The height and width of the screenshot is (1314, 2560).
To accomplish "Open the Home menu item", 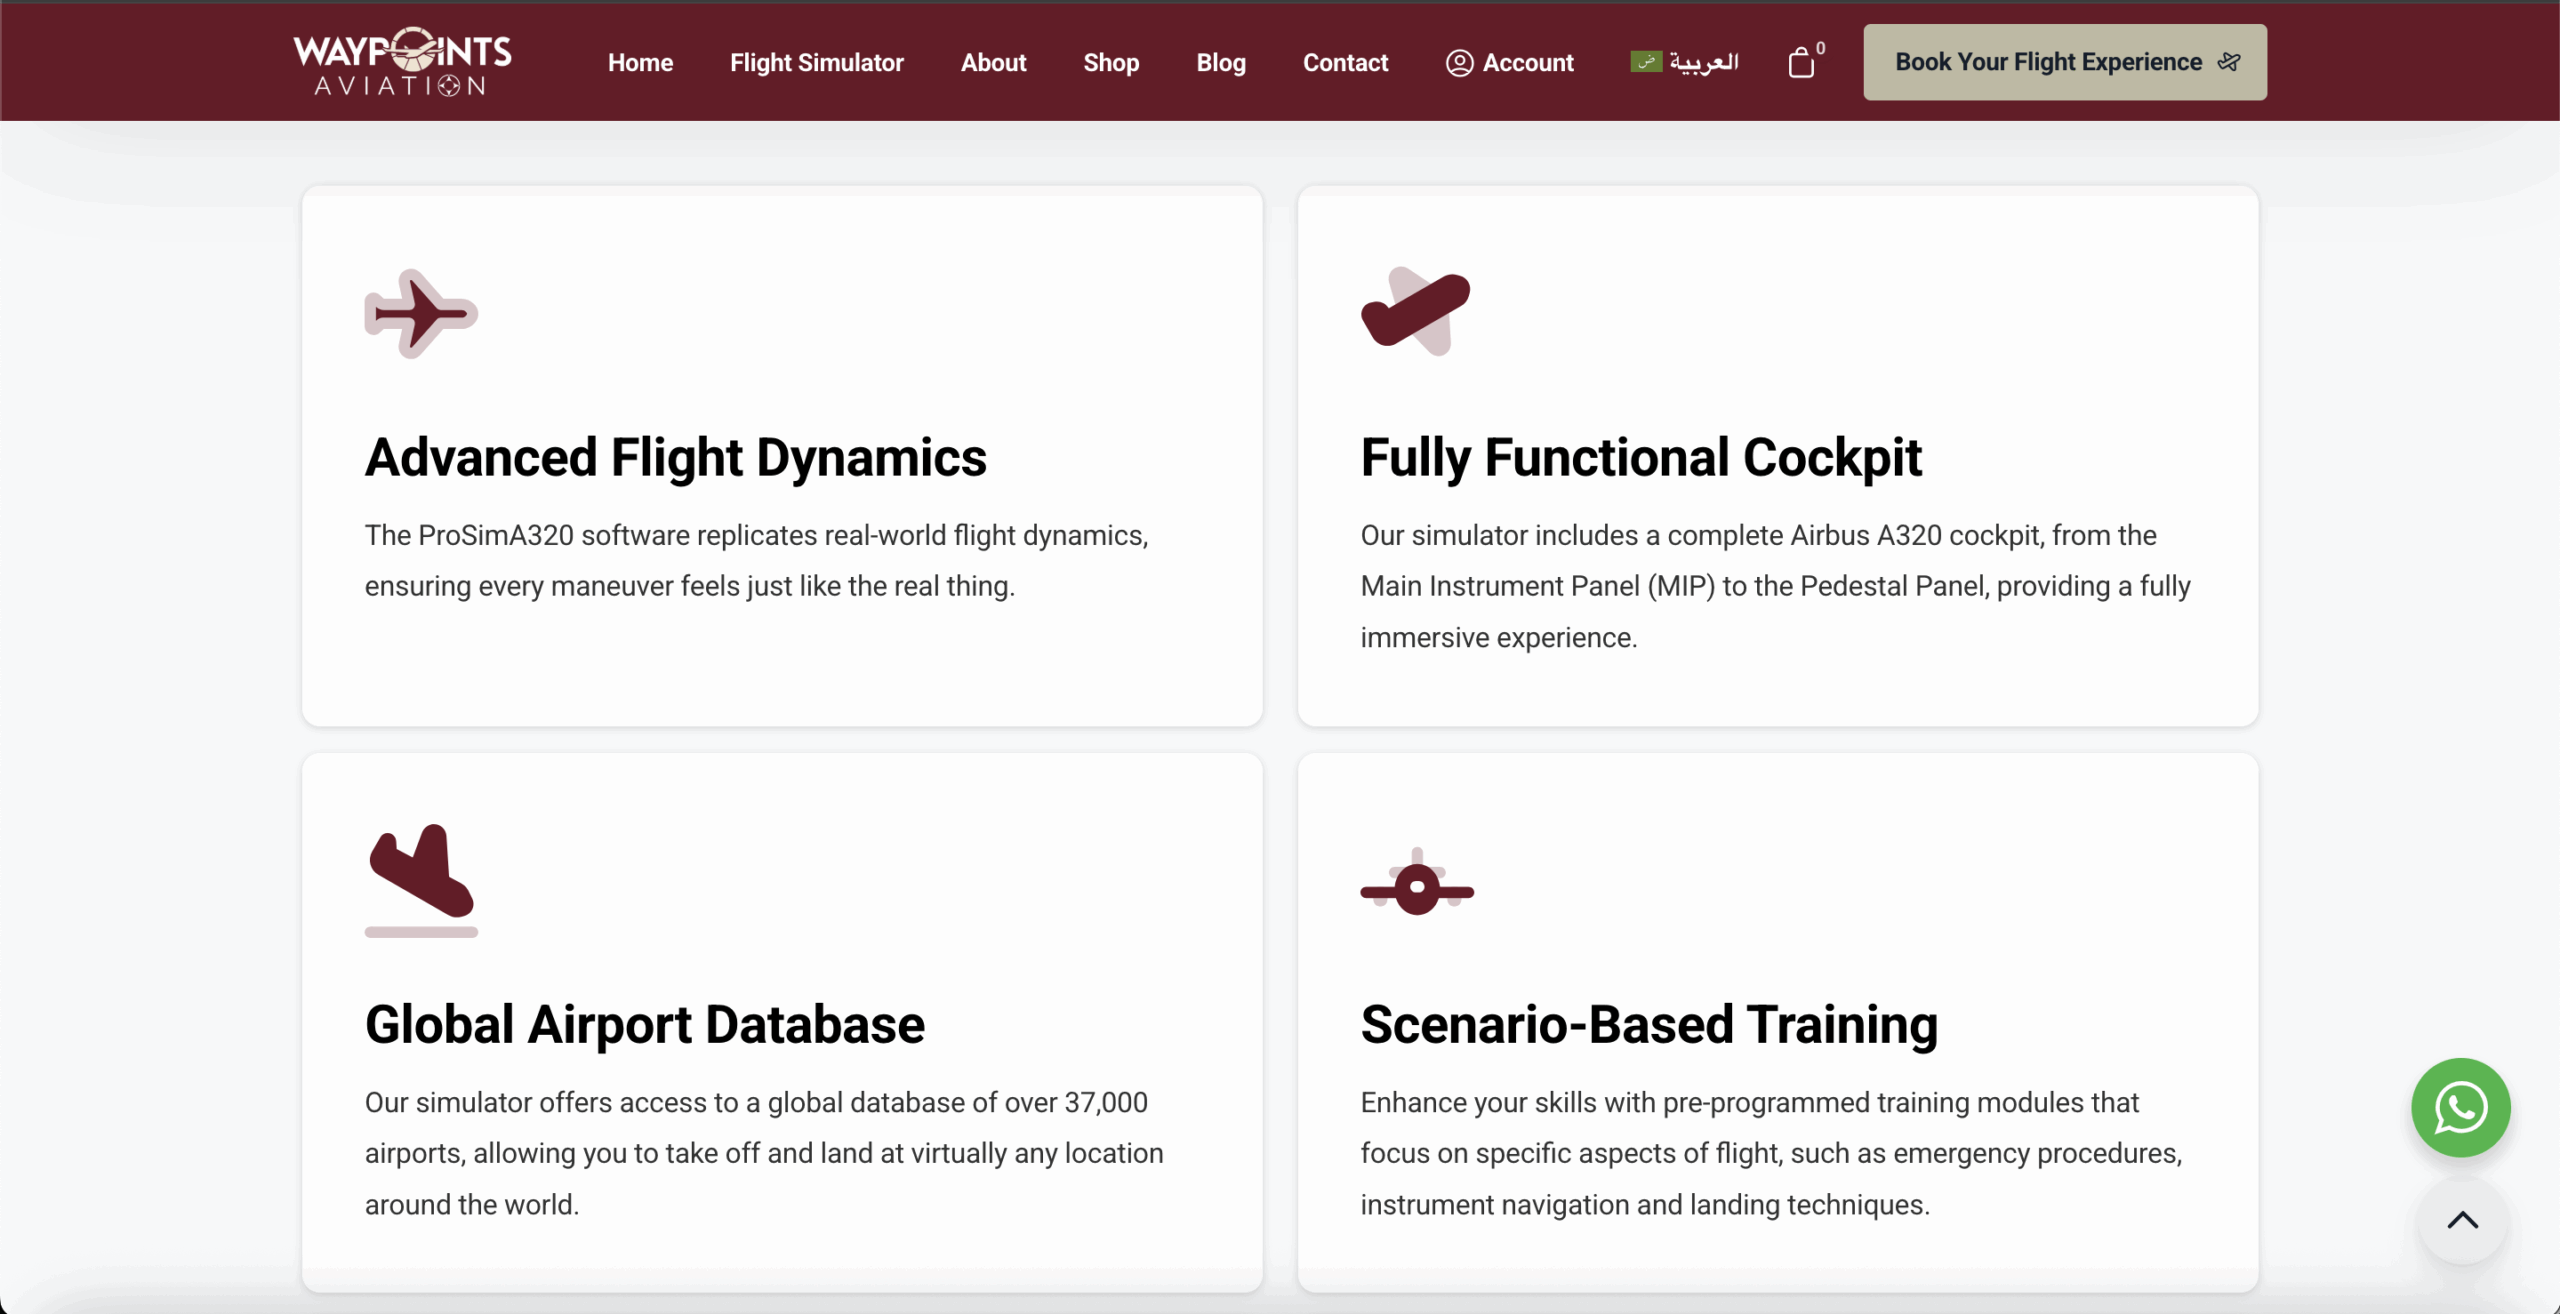I will click(x=640, y=62).
